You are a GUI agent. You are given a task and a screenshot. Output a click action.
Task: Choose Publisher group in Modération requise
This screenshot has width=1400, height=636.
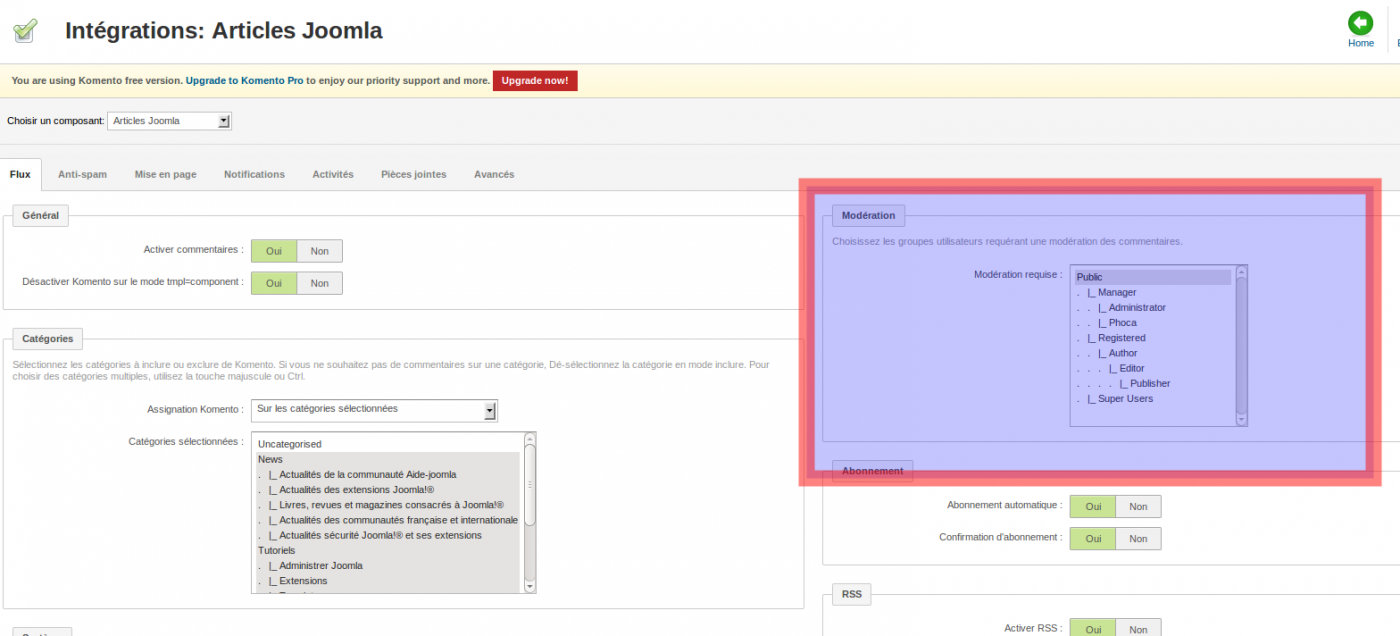pyautogui.click(x=1149, y=384)
